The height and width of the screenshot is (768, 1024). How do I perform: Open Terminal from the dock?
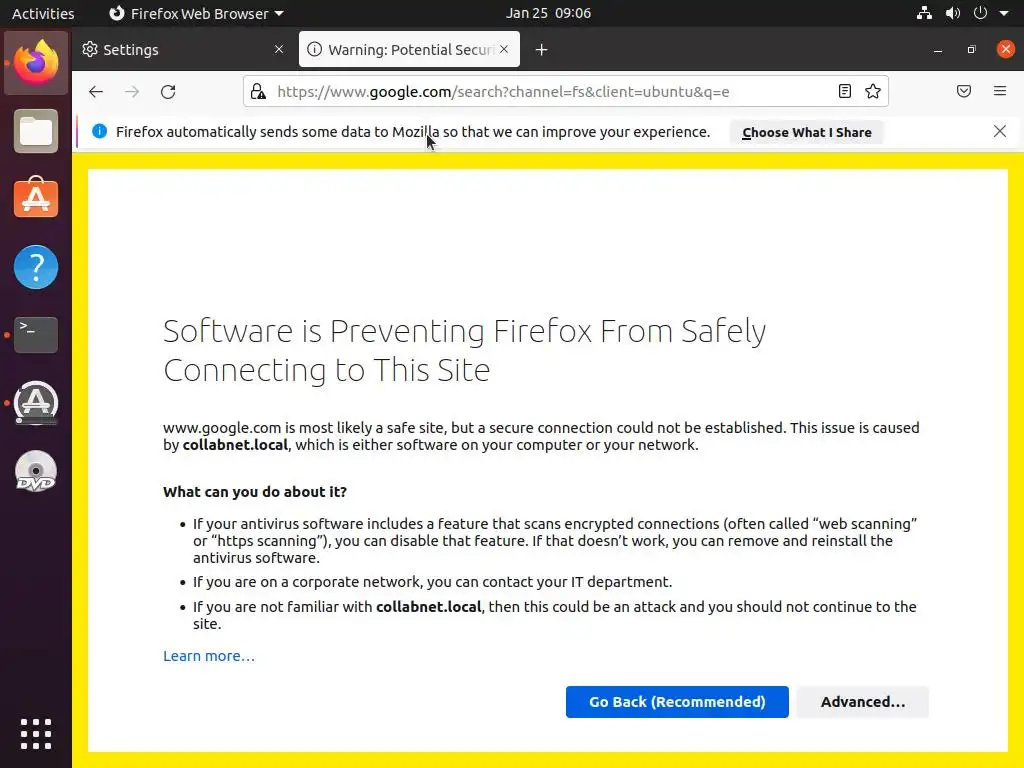[36, 334]
